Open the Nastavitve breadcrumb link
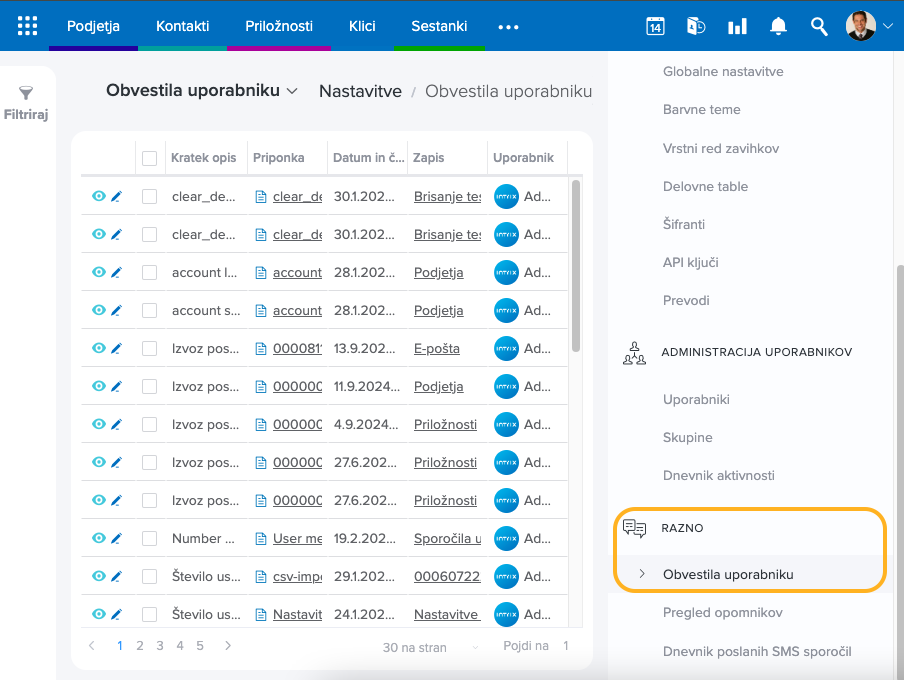904x680 pixels. pos(360,92)
